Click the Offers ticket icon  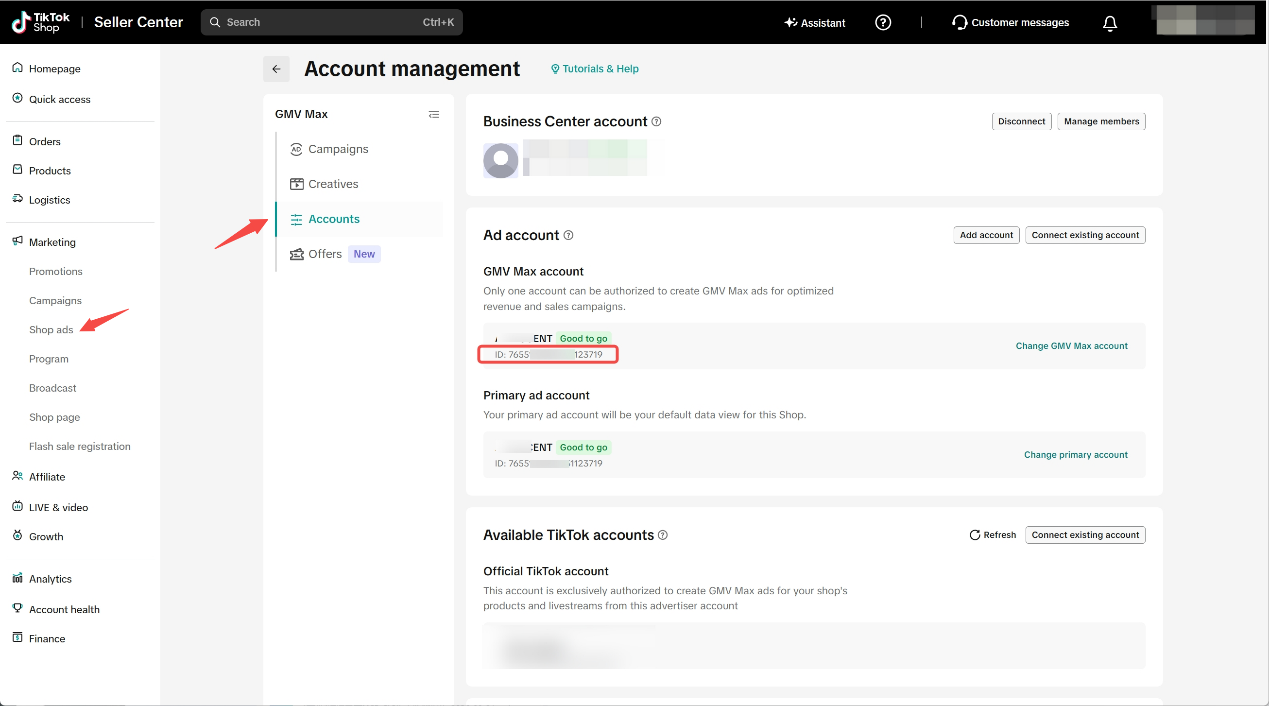pyautogui.click(x=297, y=254)
